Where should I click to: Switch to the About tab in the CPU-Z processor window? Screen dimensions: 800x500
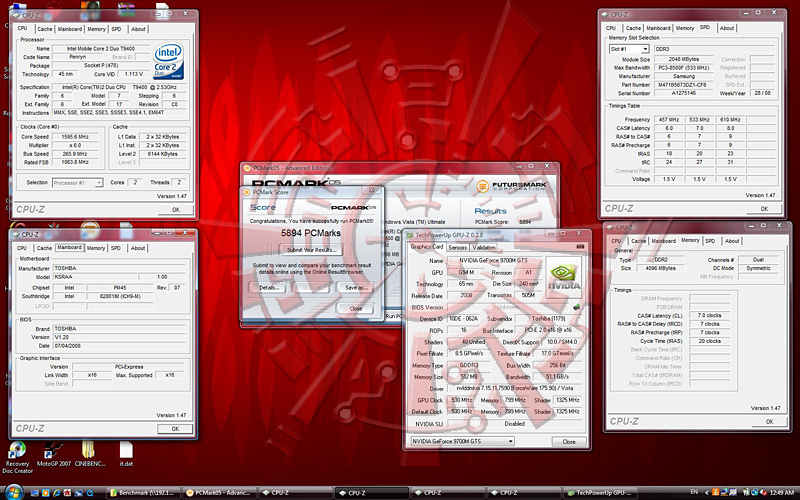pyautogui.click(x=138, y=29)
